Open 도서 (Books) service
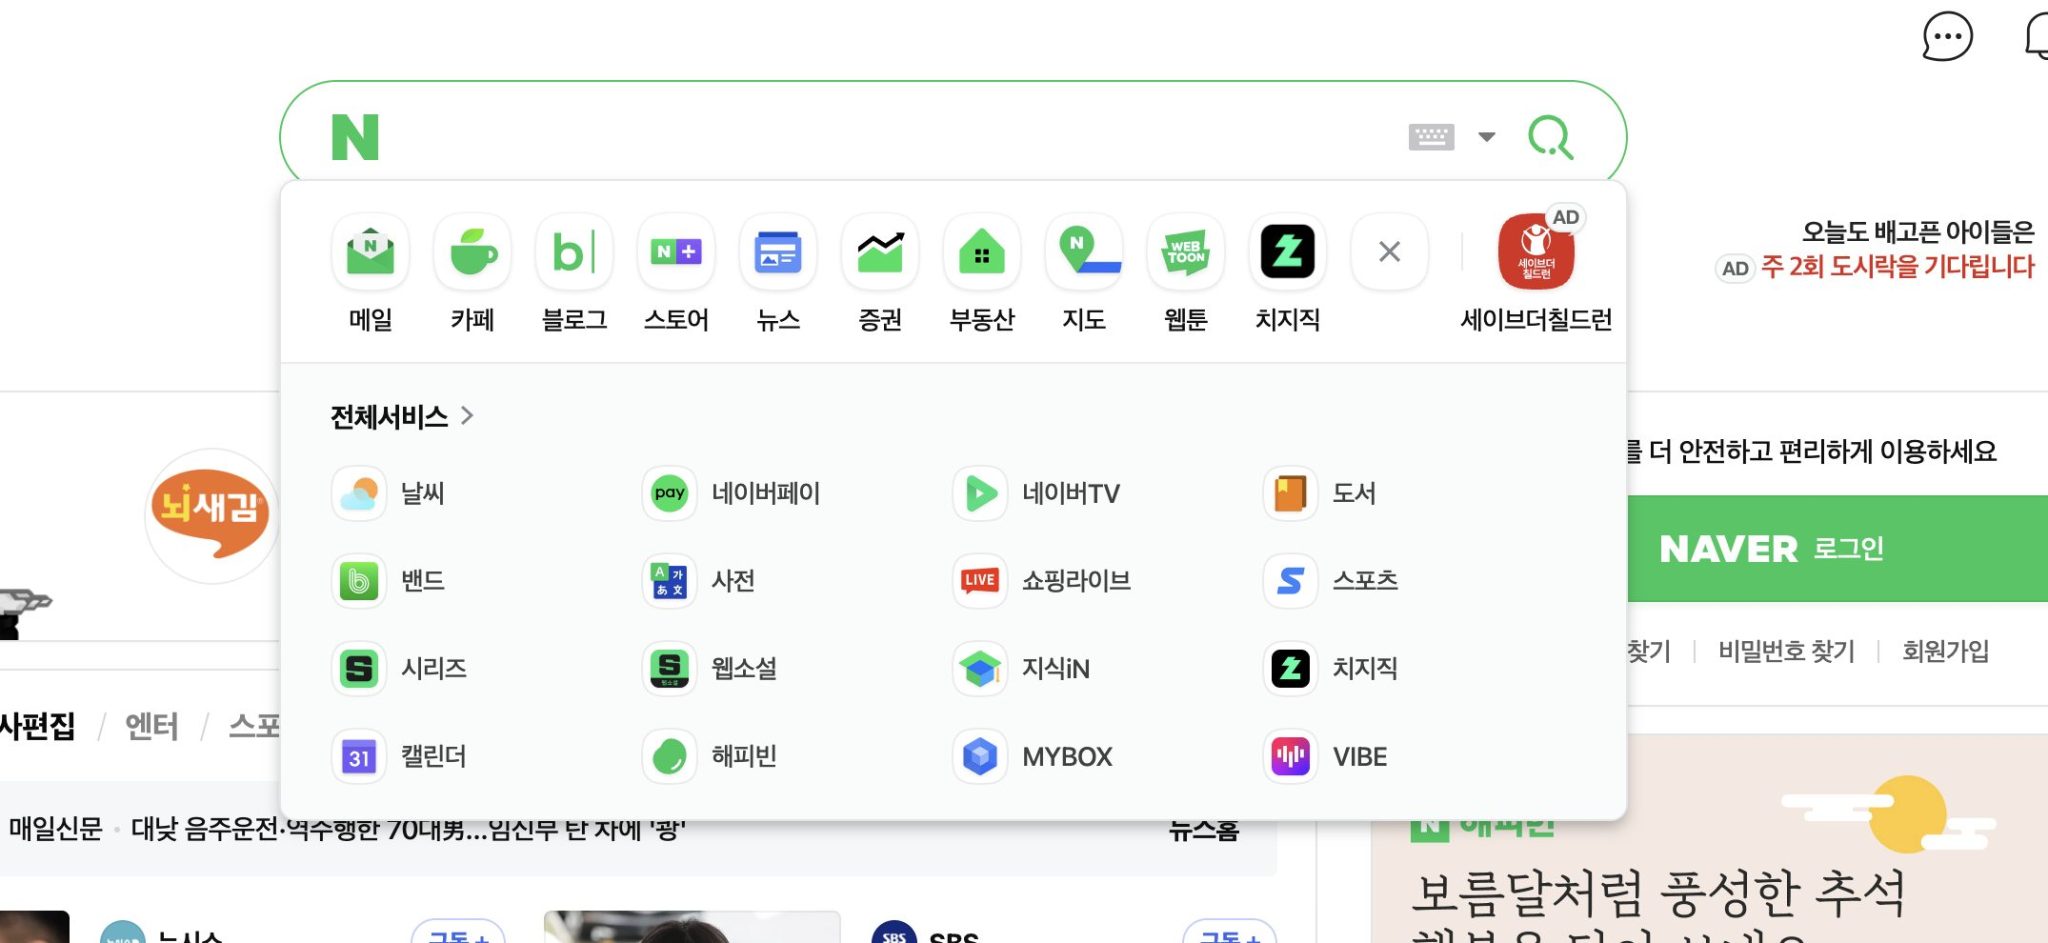This screenshot has height=943, width=2048. 1320,493
